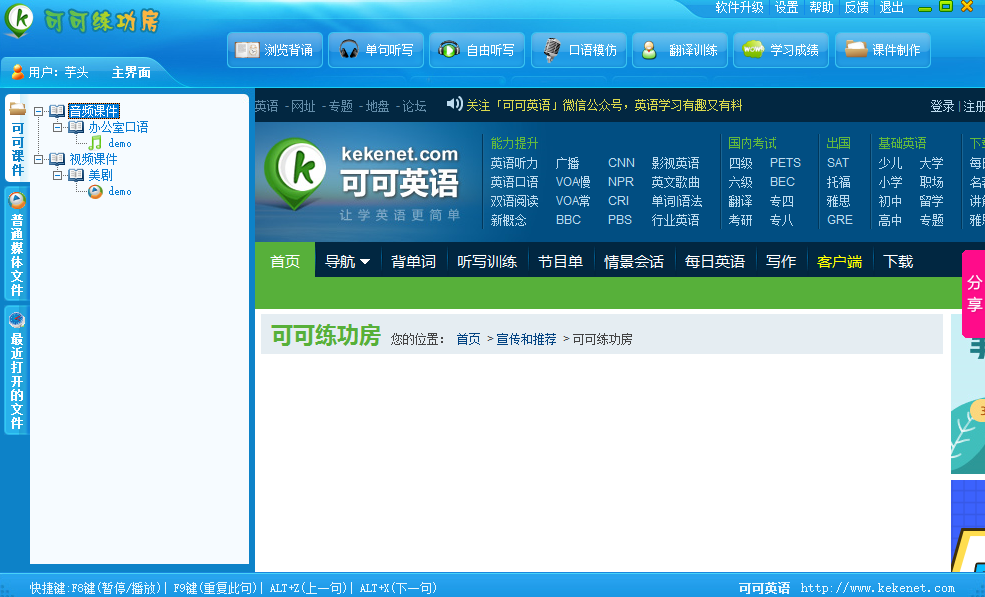
Task: Click the 登录 login link
Action: [941, 106]
